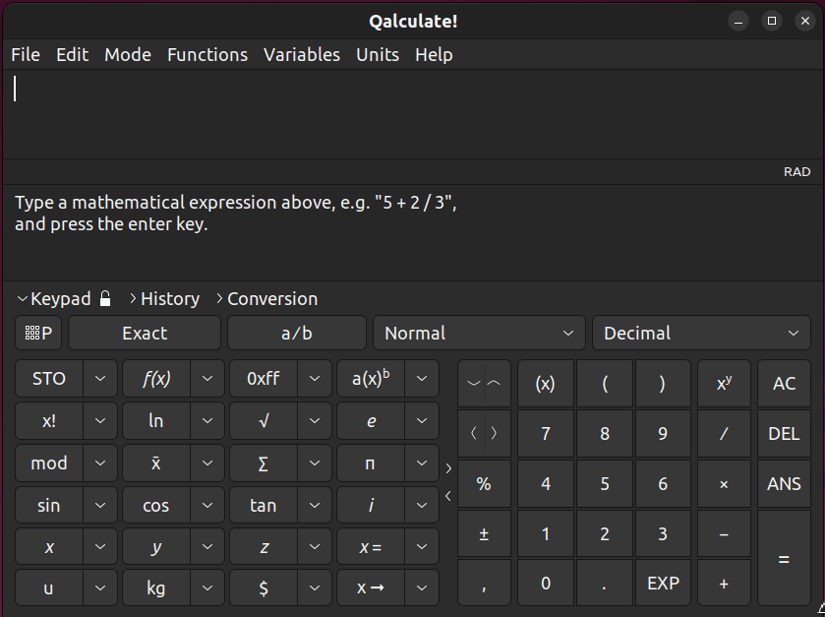Open the dropdown arrow next to pi
Image resolution: width=825 pixels, height=617 pixels.
pyautogui.click(x=421, y=463)
